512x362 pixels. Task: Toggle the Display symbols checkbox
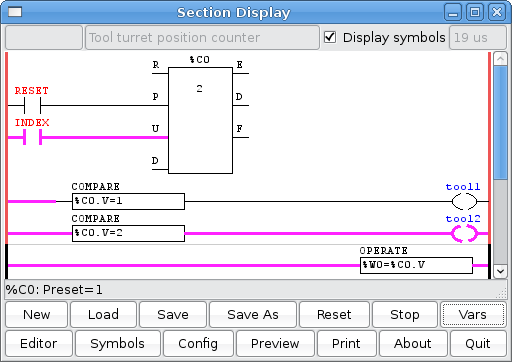click(330, 37)
